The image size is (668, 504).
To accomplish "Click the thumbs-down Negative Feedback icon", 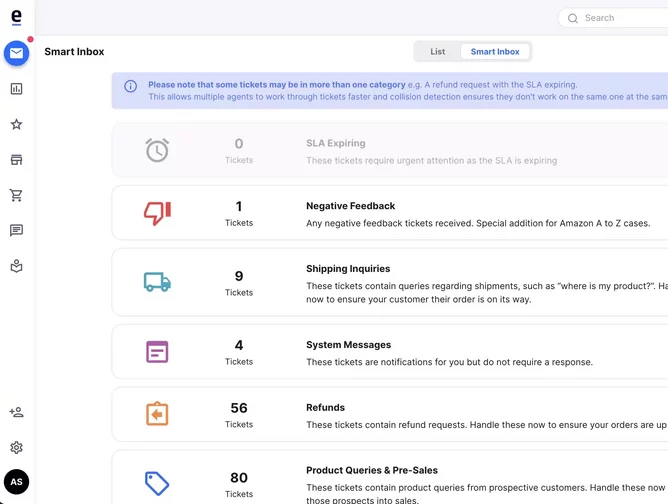I will coord(157,213).
